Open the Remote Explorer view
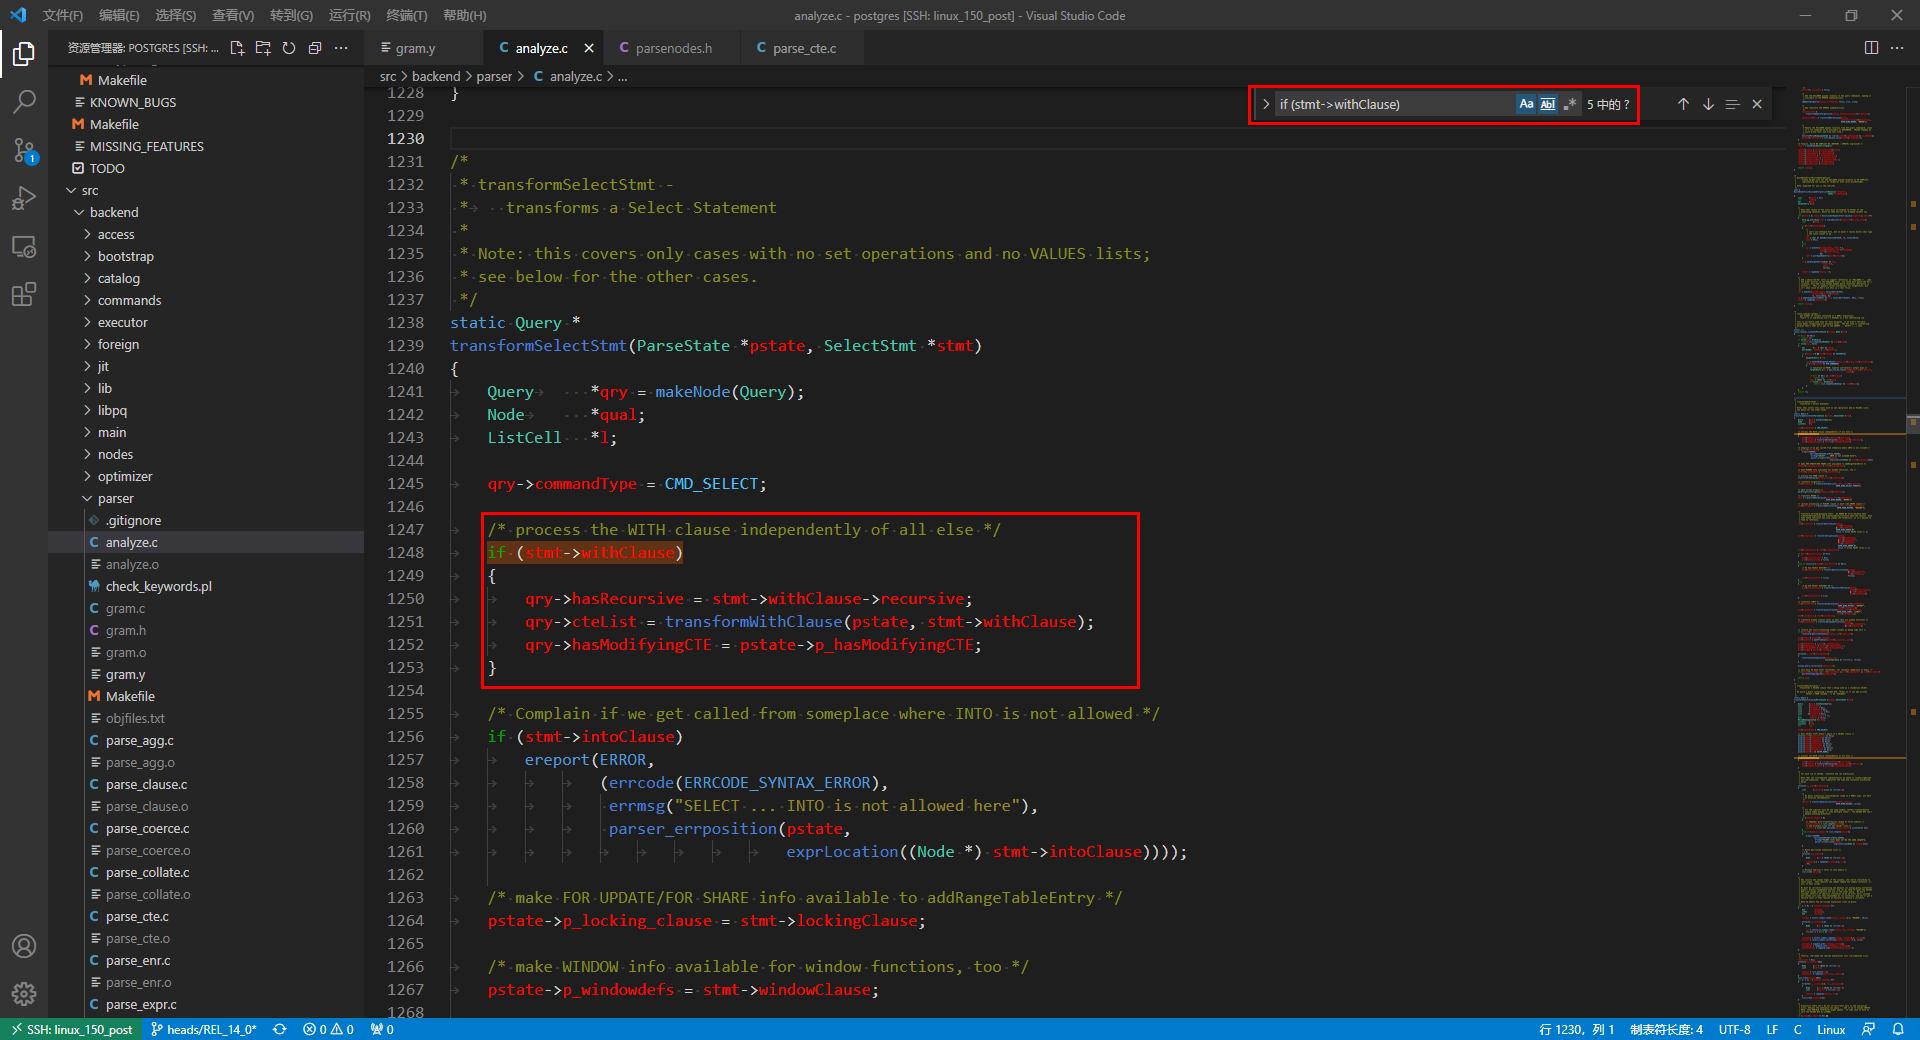1920x1040 pixels. point(24,246)
